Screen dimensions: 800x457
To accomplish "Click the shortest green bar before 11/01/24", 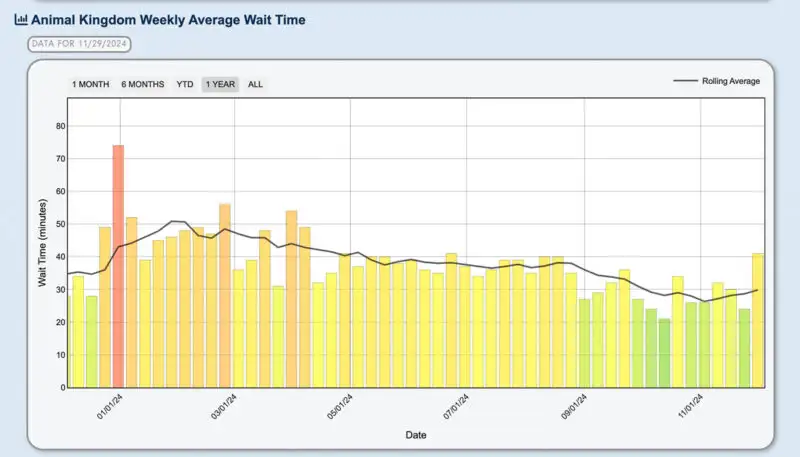I will 664,353.
